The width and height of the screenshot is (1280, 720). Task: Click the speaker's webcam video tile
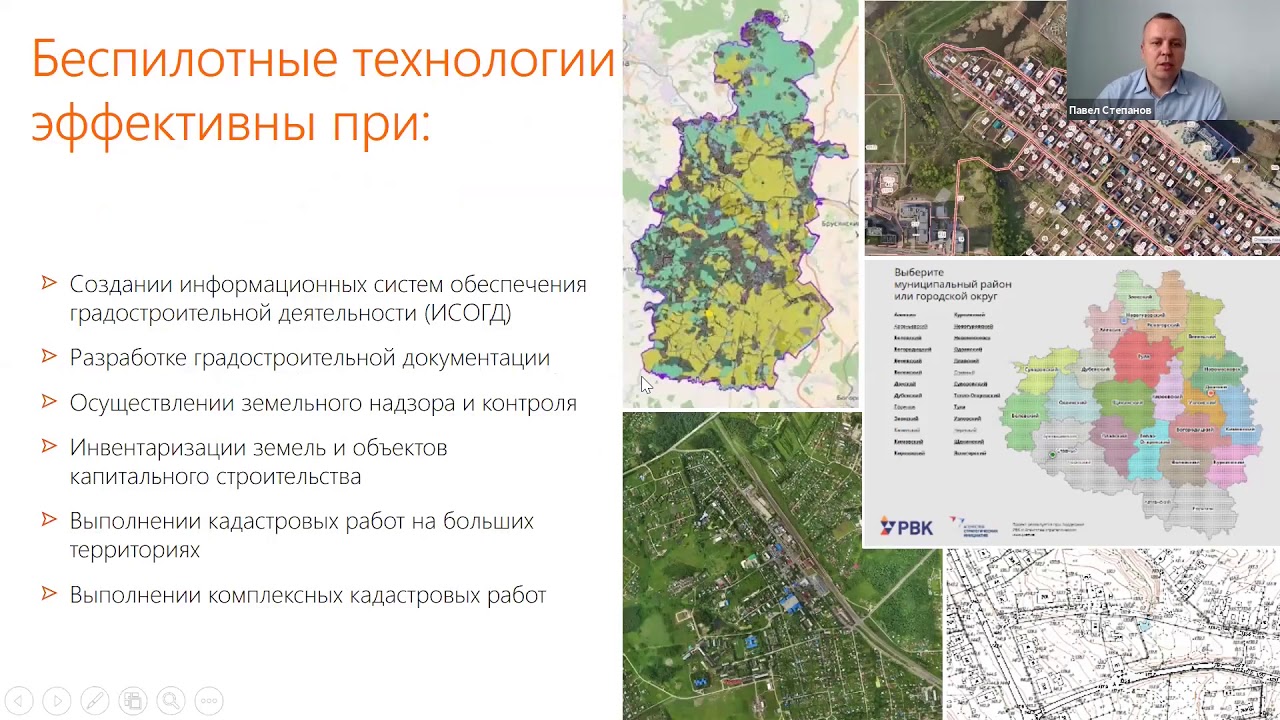pyautogui.click(x=1173, y=60)
